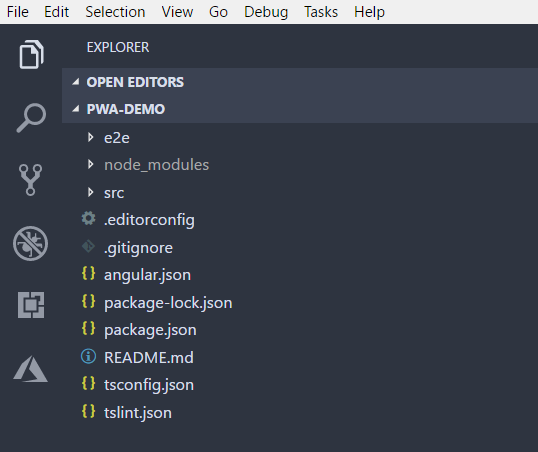Expand the e2e folder arrow

click(91, 137)
